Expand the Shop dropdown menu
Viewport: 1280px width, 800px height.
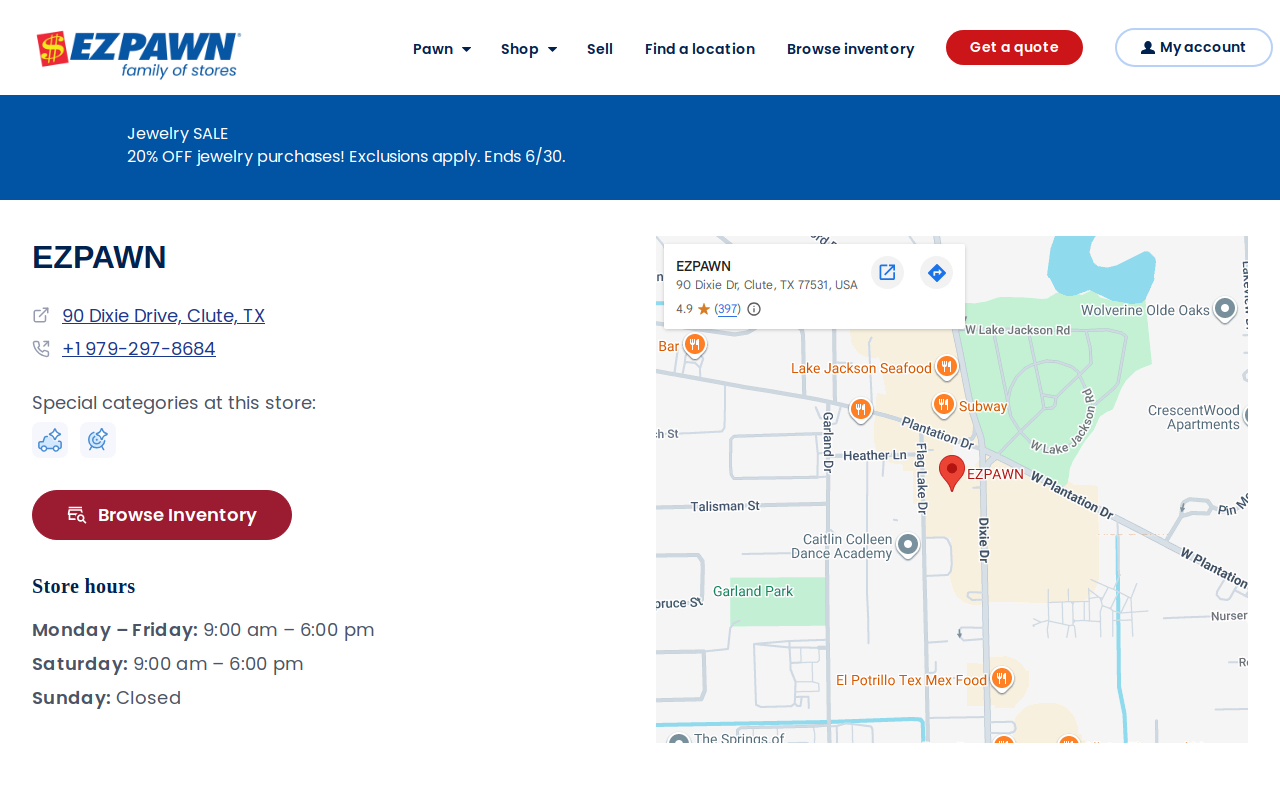[x=529, y=49]
